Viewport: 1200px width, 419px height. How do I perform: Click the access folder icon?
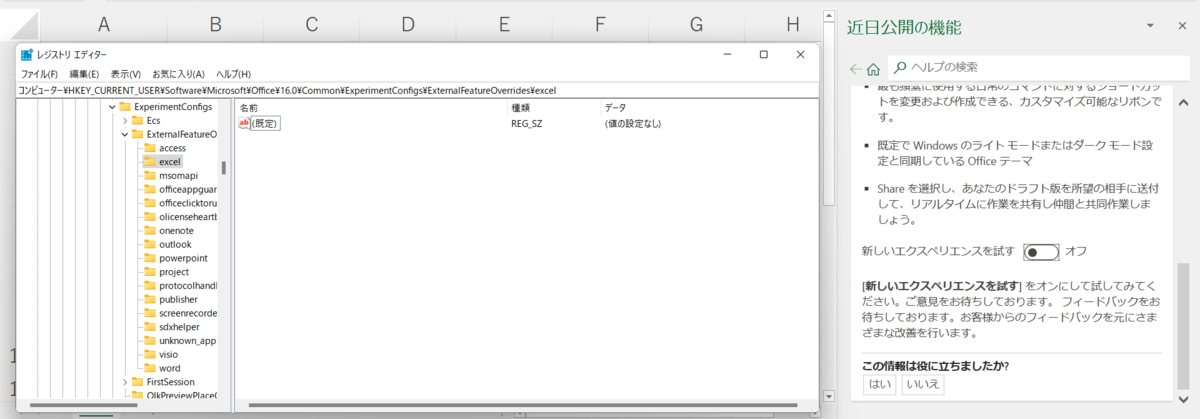(150, 147)
